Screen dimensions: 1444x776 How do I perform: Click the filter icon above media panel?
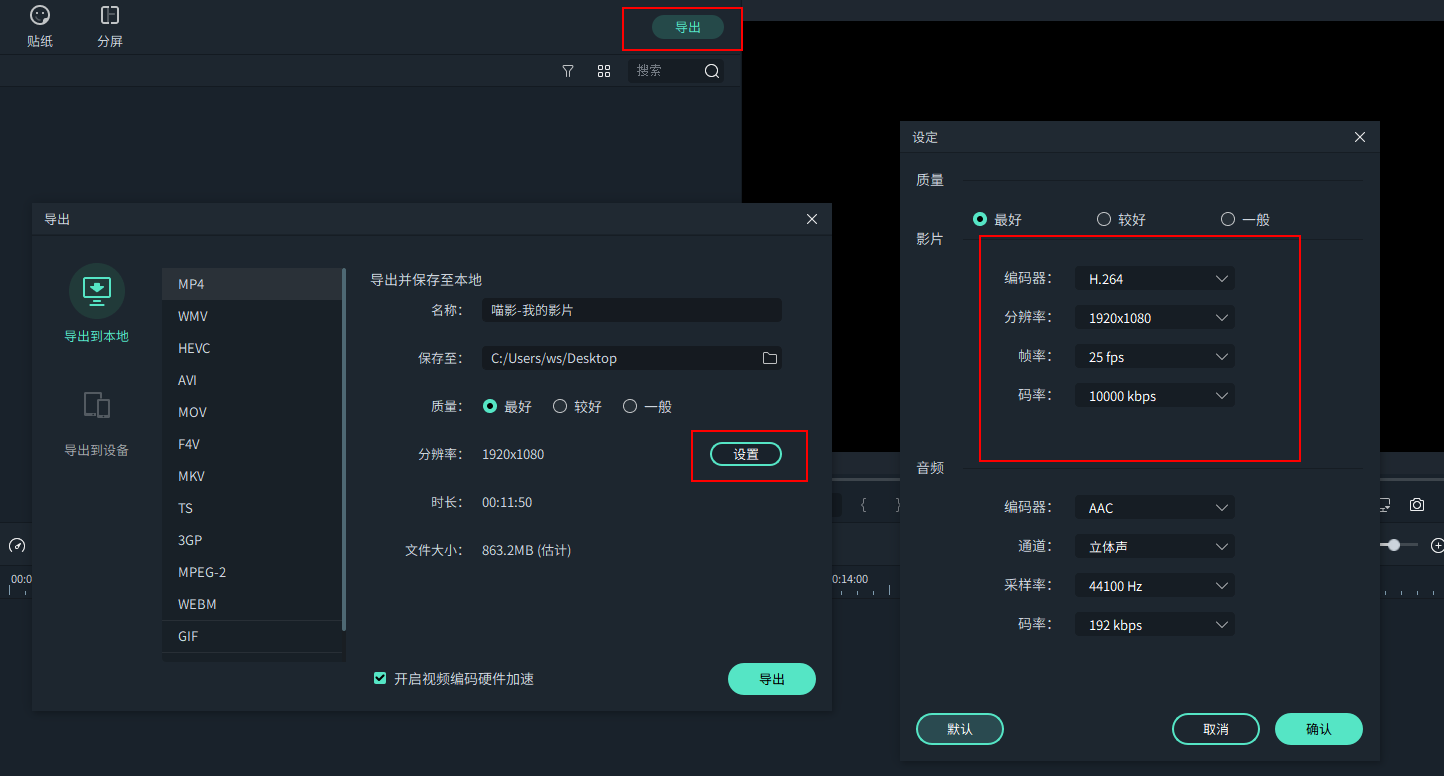pyautogui.click(x=567, y=71)
